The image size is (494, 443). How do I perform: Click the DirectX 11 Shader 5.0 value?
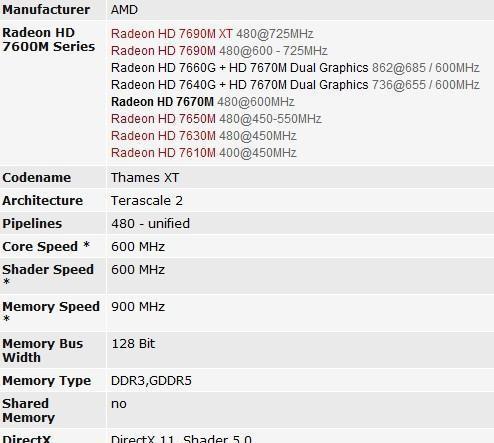pyautogui.click(x=181, y=438)
